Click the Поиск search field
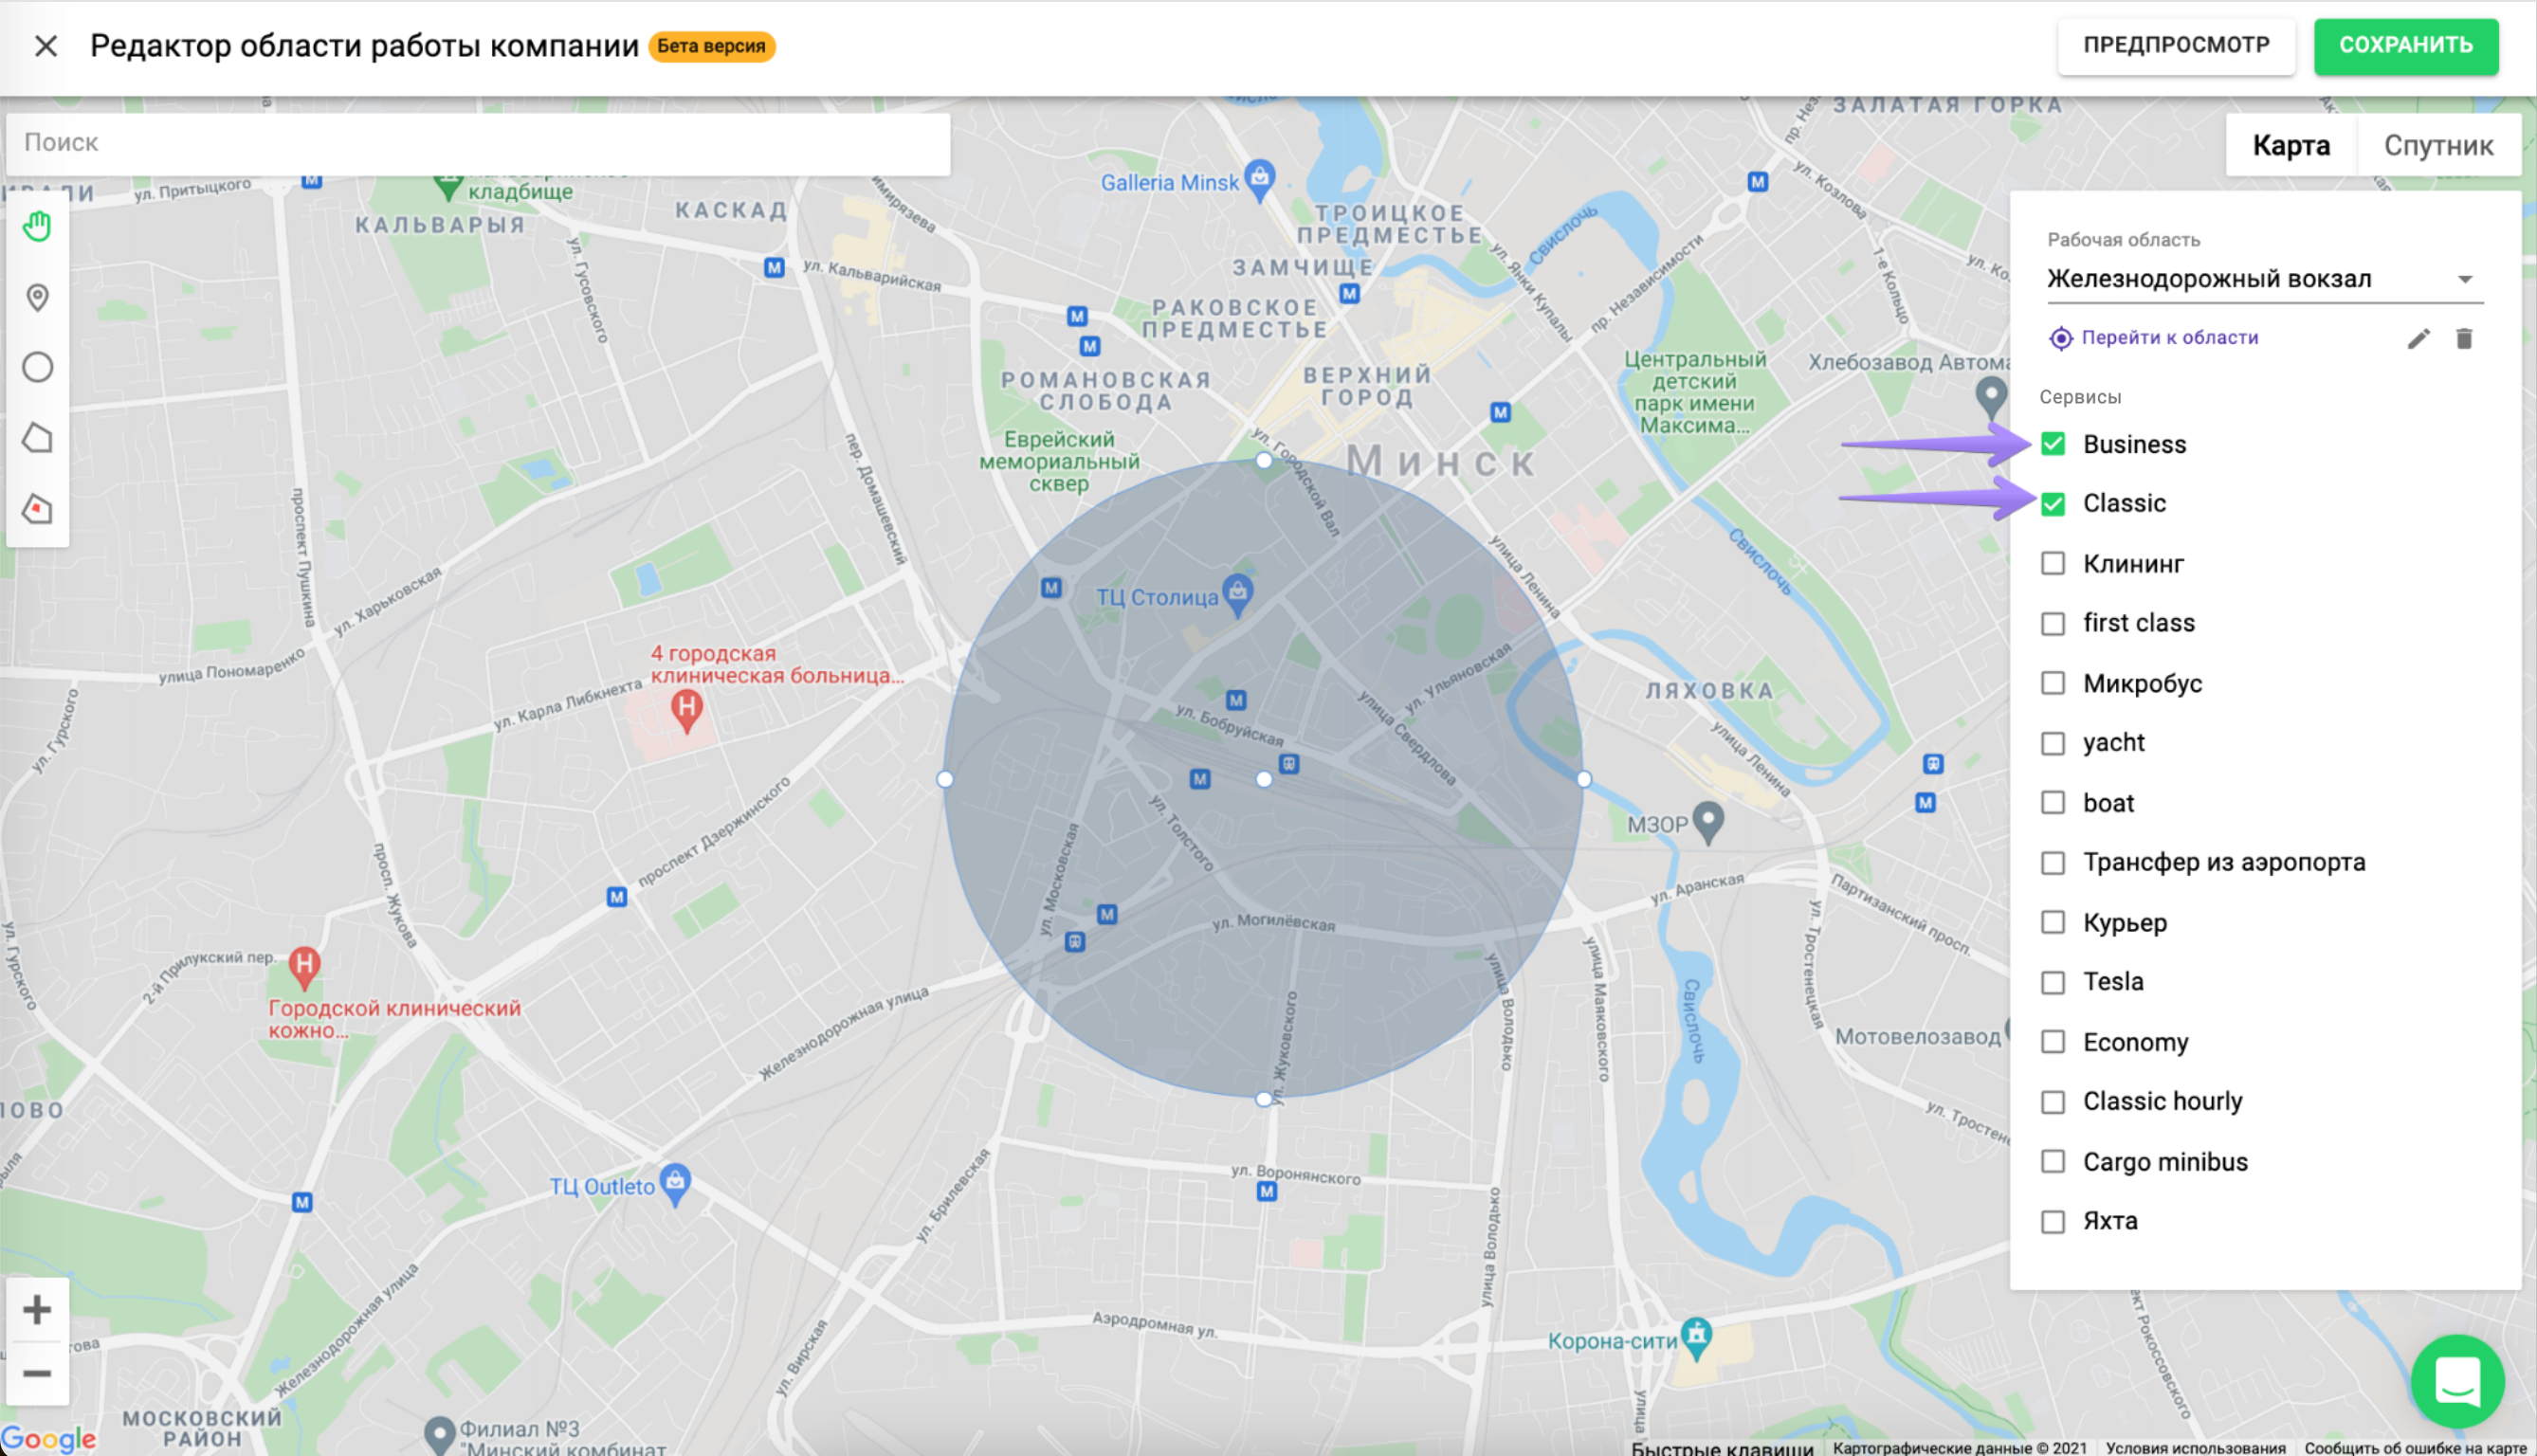Screen dimensions: 2537x1456 (x=478, y=143)
